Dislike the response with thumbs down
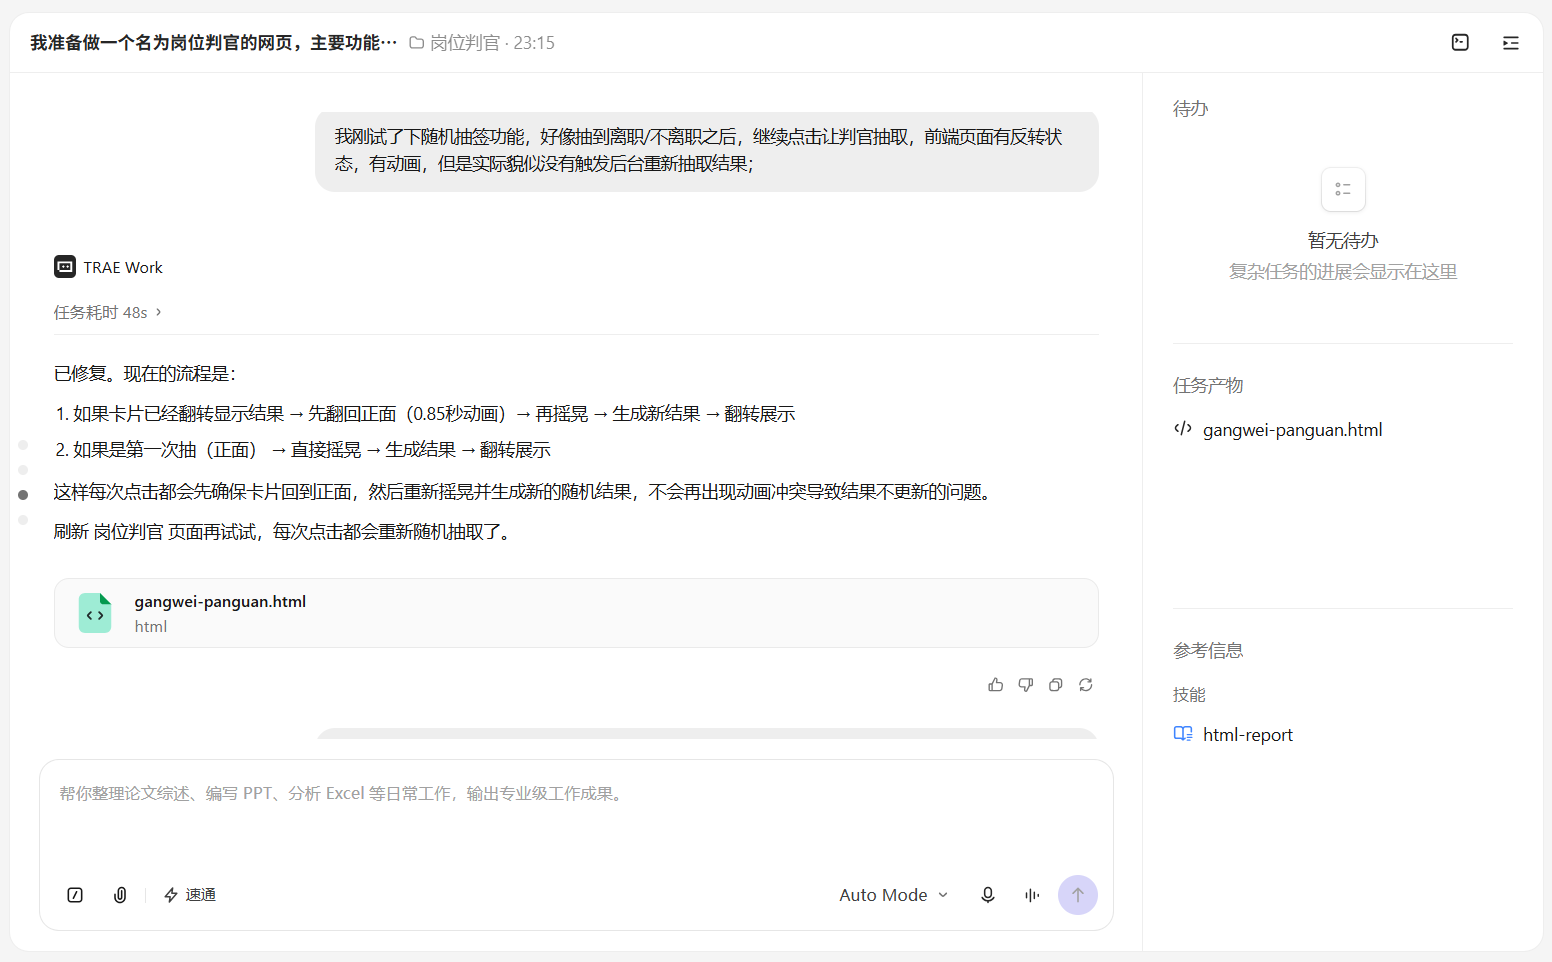The width and height of the screenshot is (1552, 962). pyautogui.click(x=1025, y=685)
